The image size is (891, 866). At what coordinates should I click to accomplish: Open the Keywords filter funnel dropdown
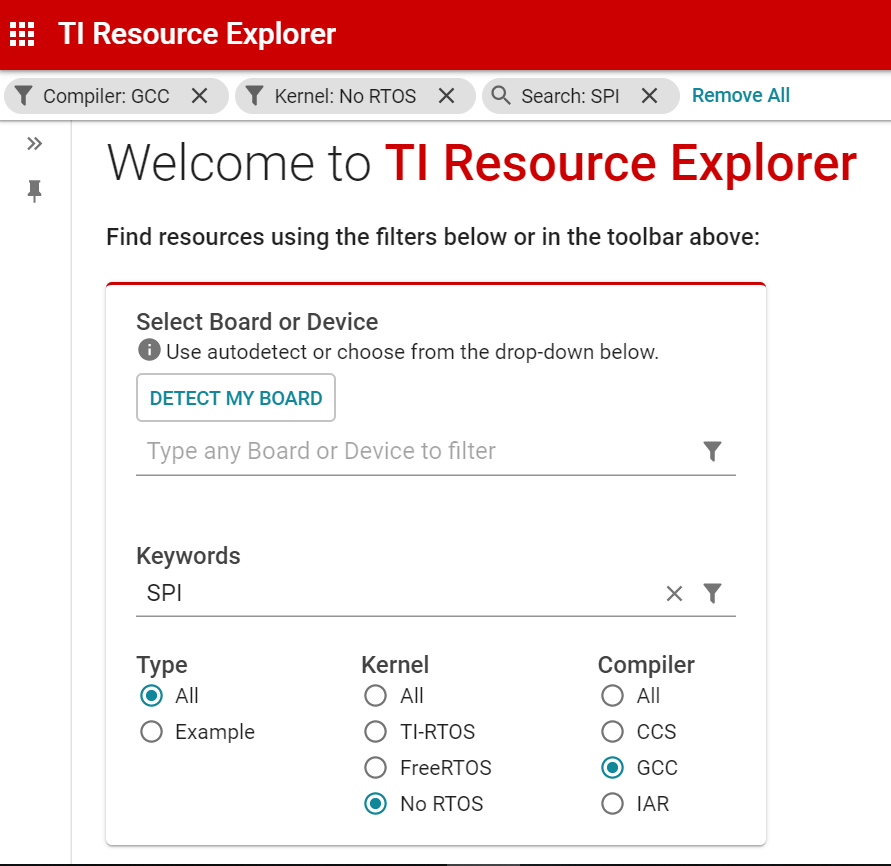712,594
